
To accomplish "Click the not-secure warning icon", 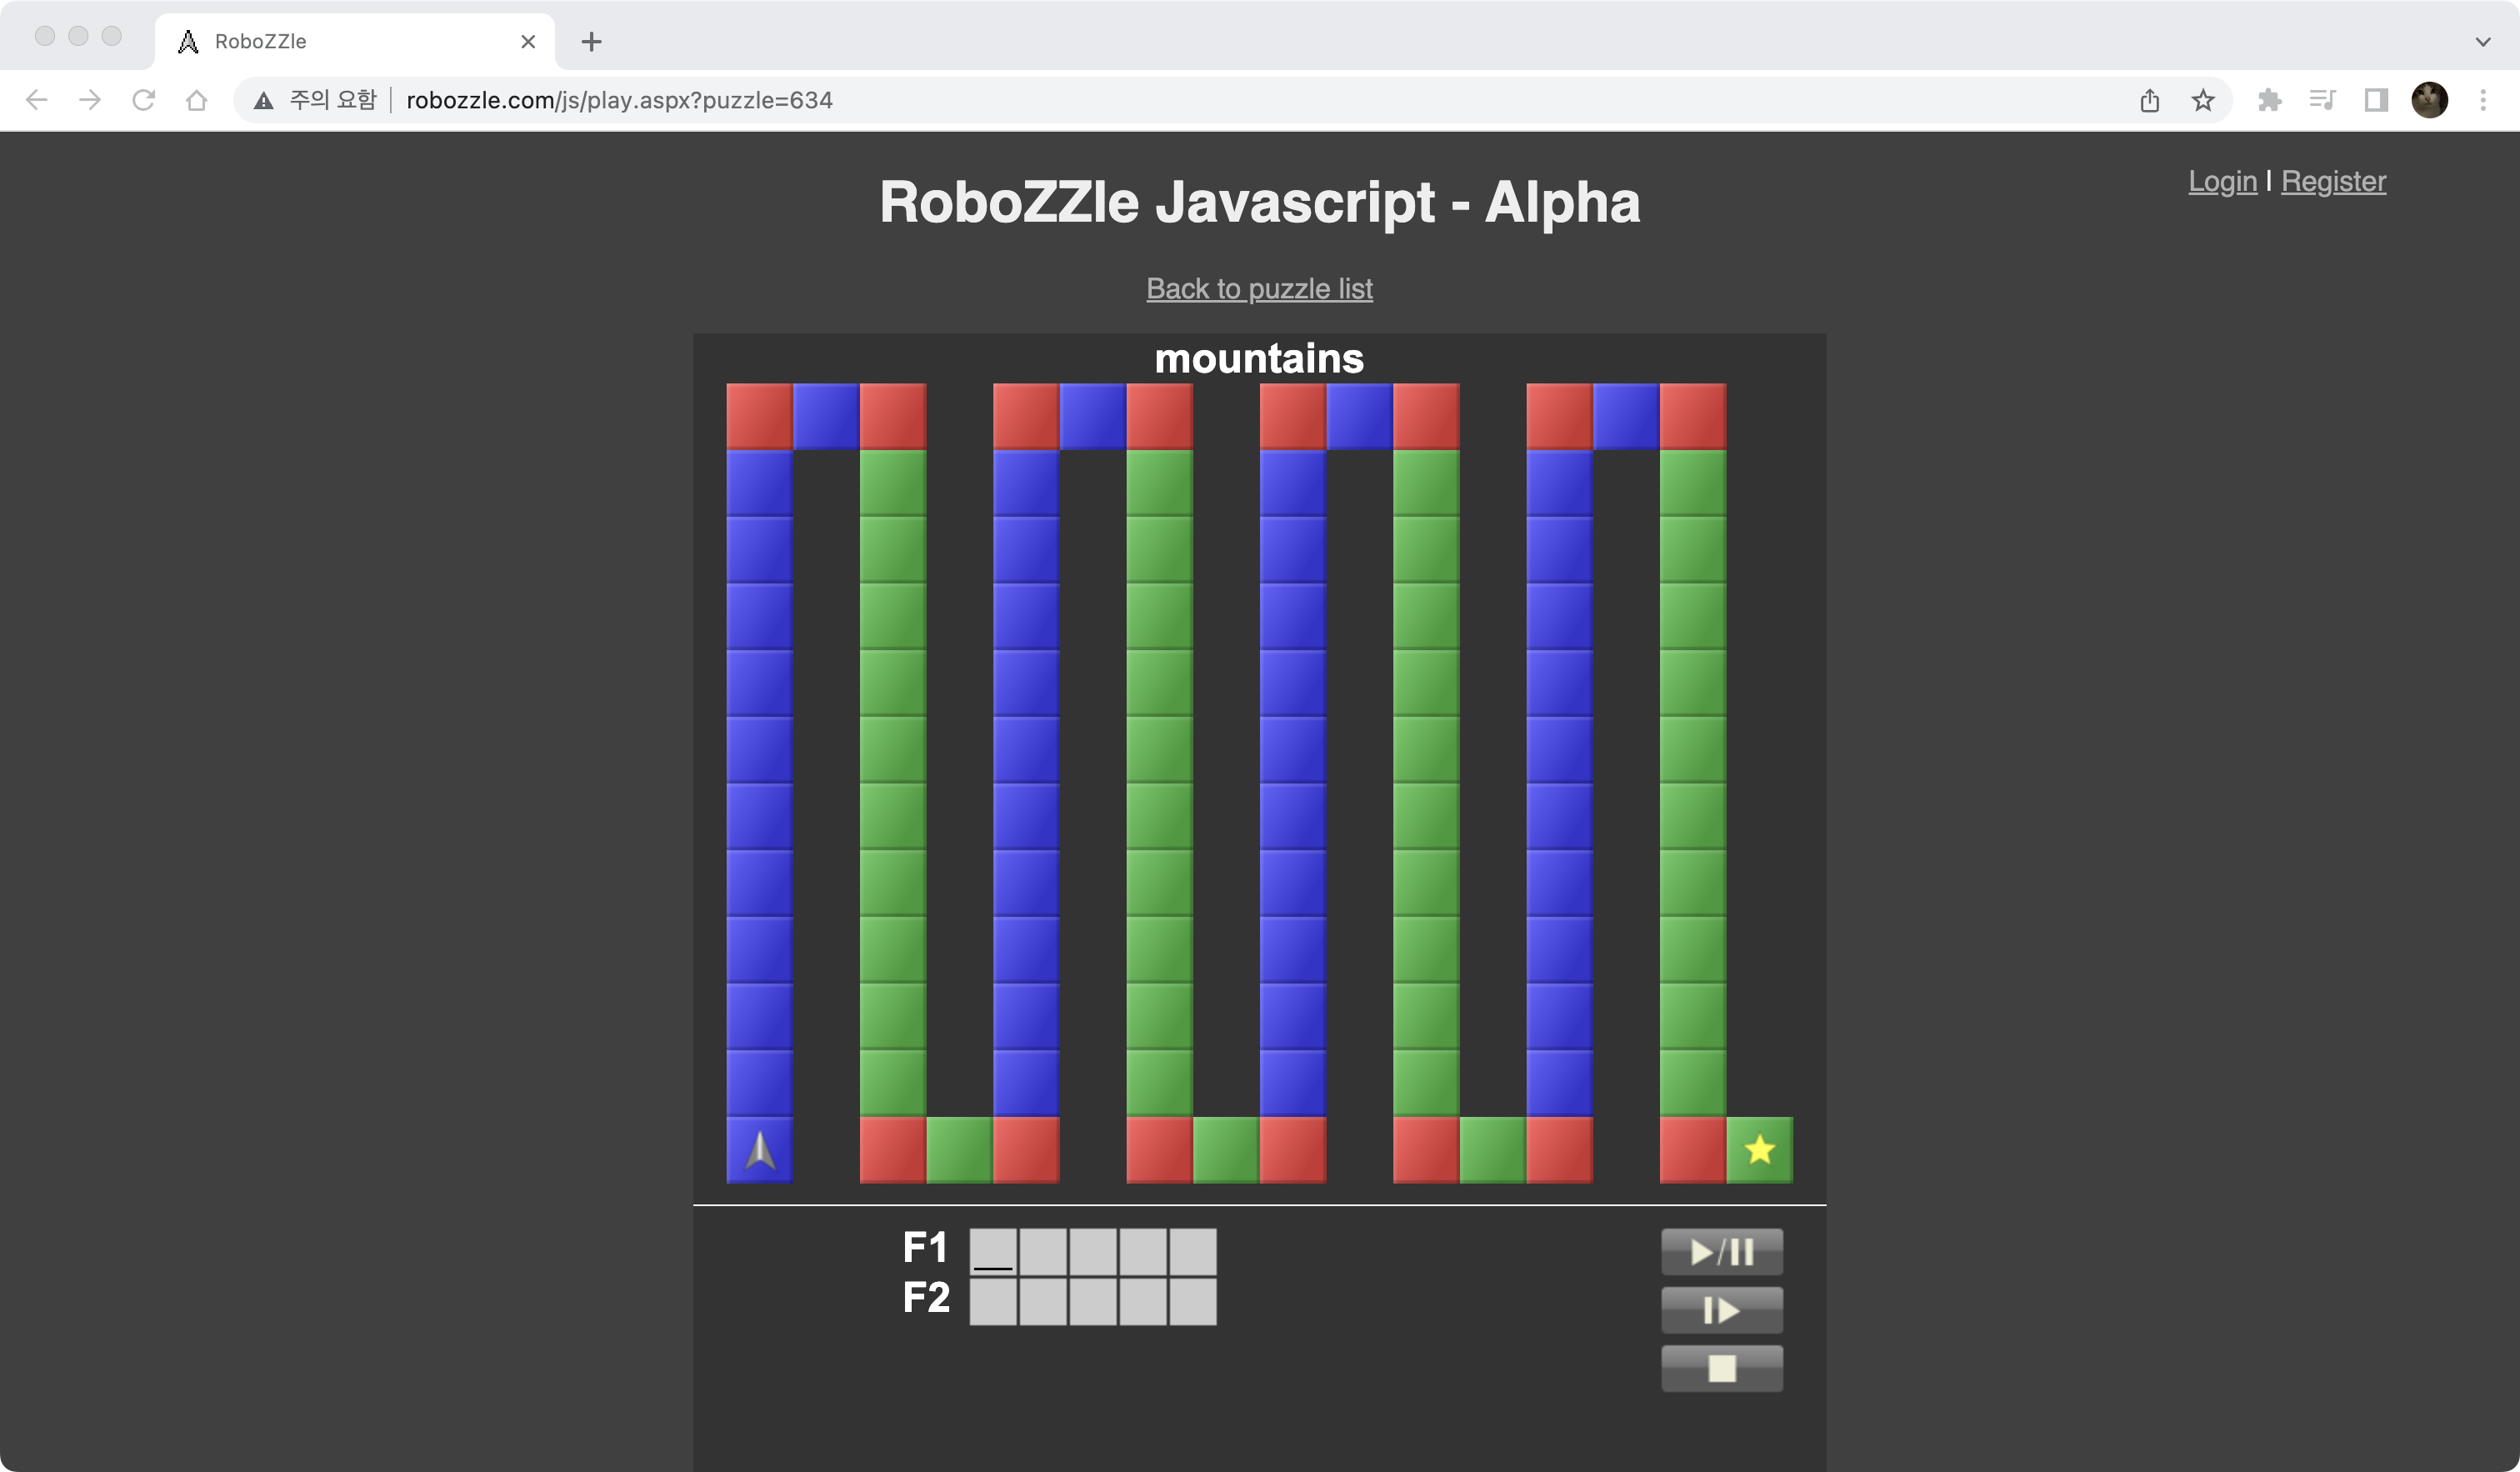I will [x=263, y=100].
